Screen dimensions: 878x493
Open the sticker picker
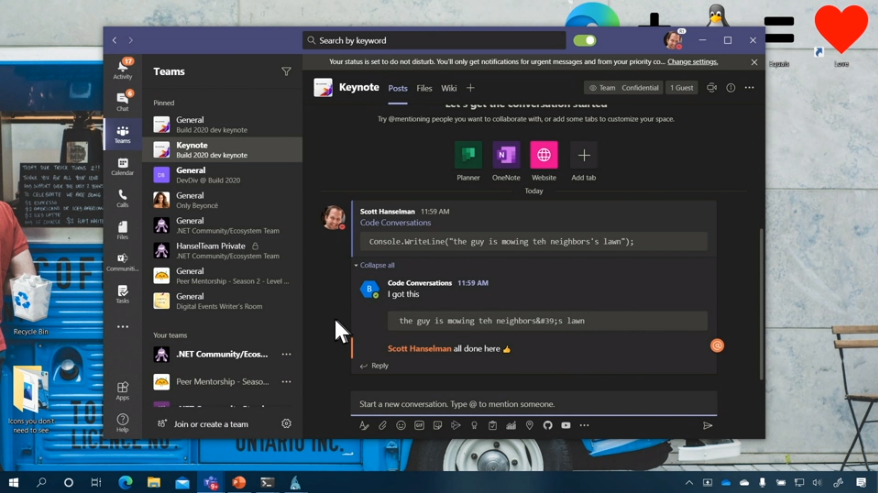[x=437, y=425]
